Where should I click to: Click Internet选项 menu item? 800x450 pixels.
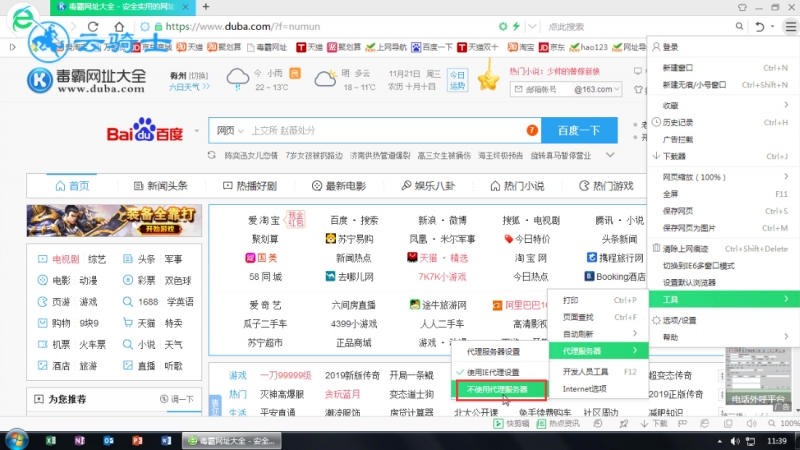click(598, 389)
